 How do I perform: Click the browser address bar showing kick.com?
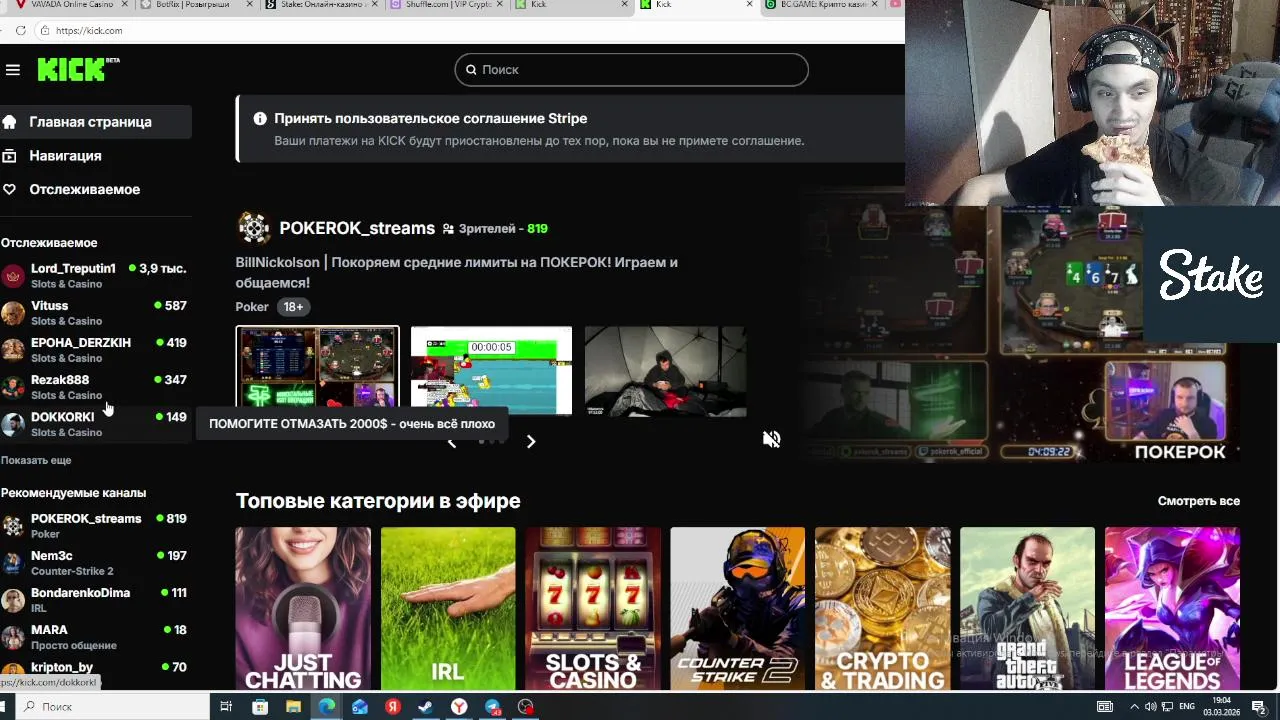point(470,31)
